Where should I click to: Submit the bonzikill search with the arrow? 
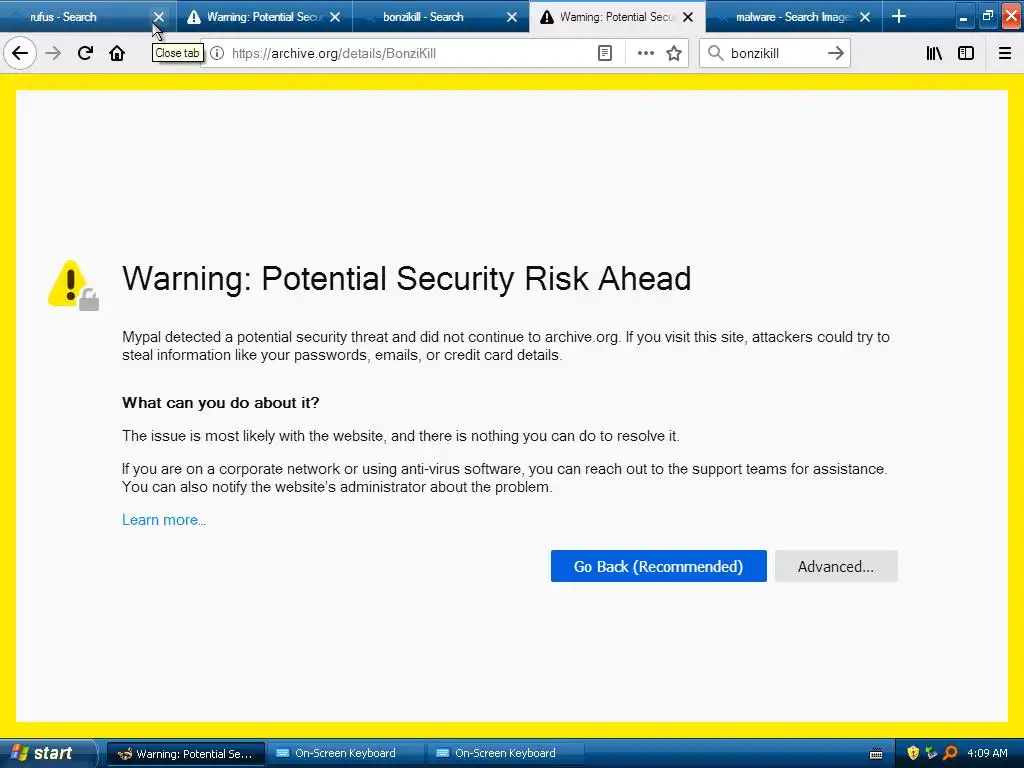835,54
